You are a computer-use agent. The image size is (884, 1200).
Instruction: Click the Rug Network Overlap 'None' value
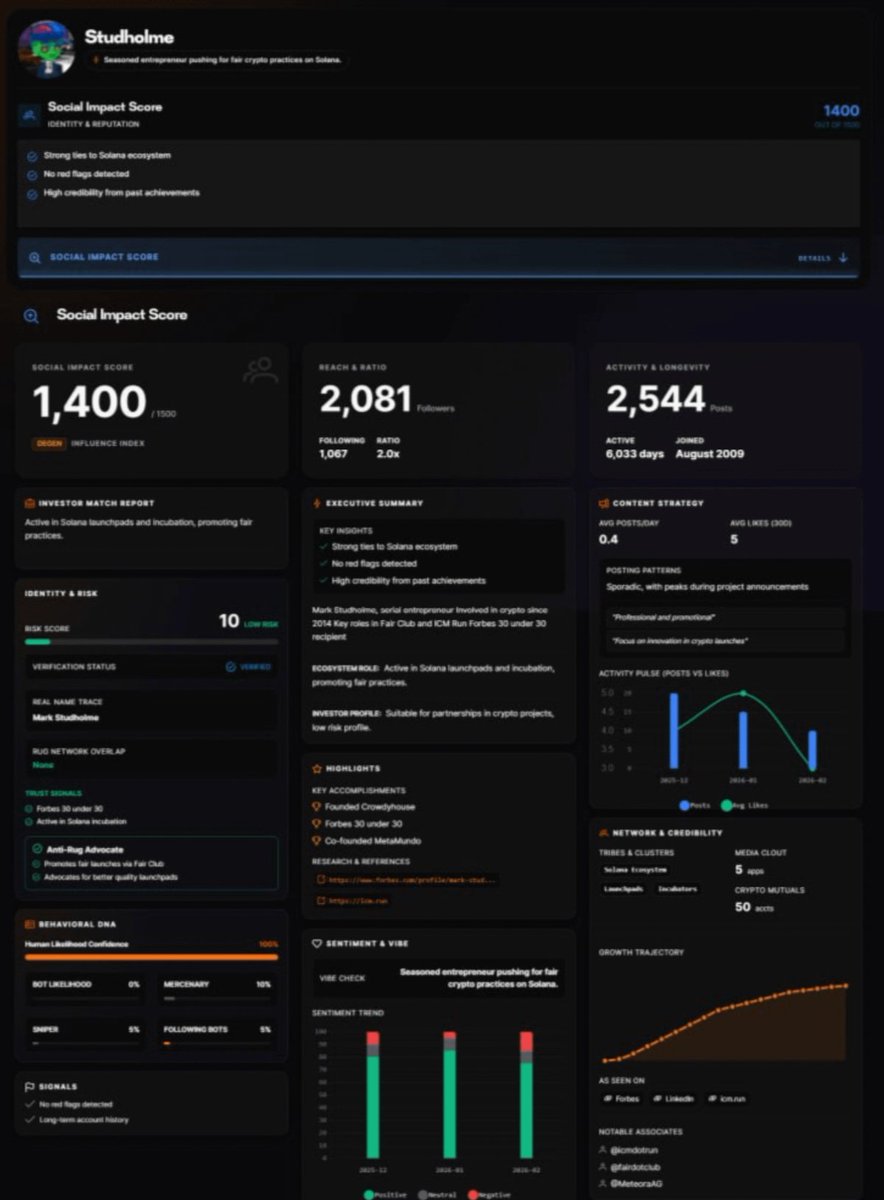pyautogui.click(x=42, y=765)
